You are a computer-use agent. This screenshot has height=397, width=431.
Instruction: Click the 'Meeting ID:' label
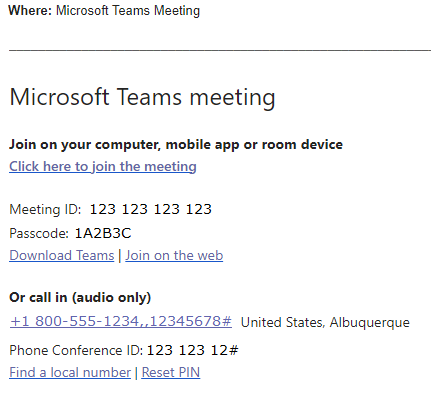tap(45, 209)
